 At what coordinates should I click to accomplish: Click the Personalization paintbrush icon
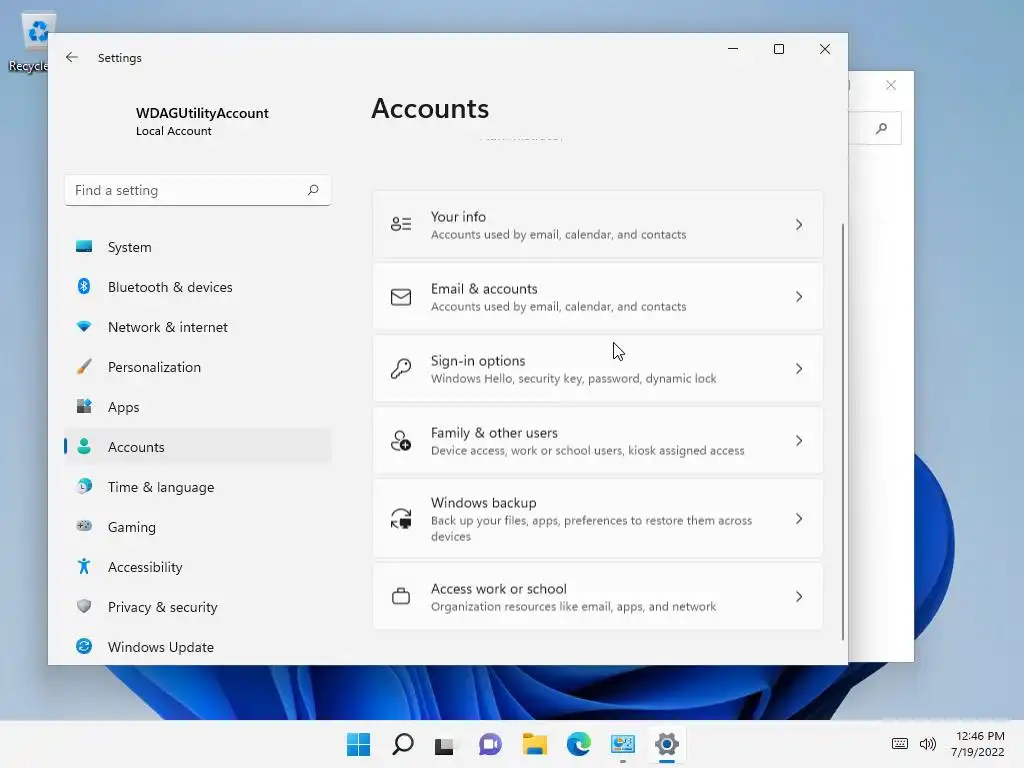[84, 366]
